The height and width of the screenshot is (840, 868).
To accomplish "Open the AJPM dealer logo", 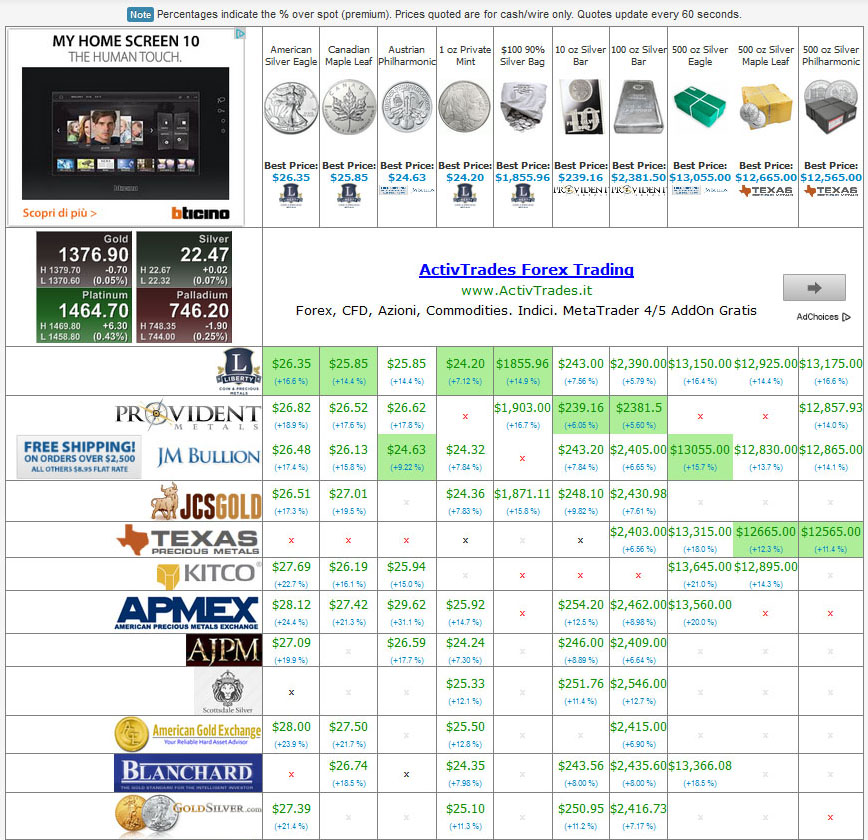I will (224, 650).
